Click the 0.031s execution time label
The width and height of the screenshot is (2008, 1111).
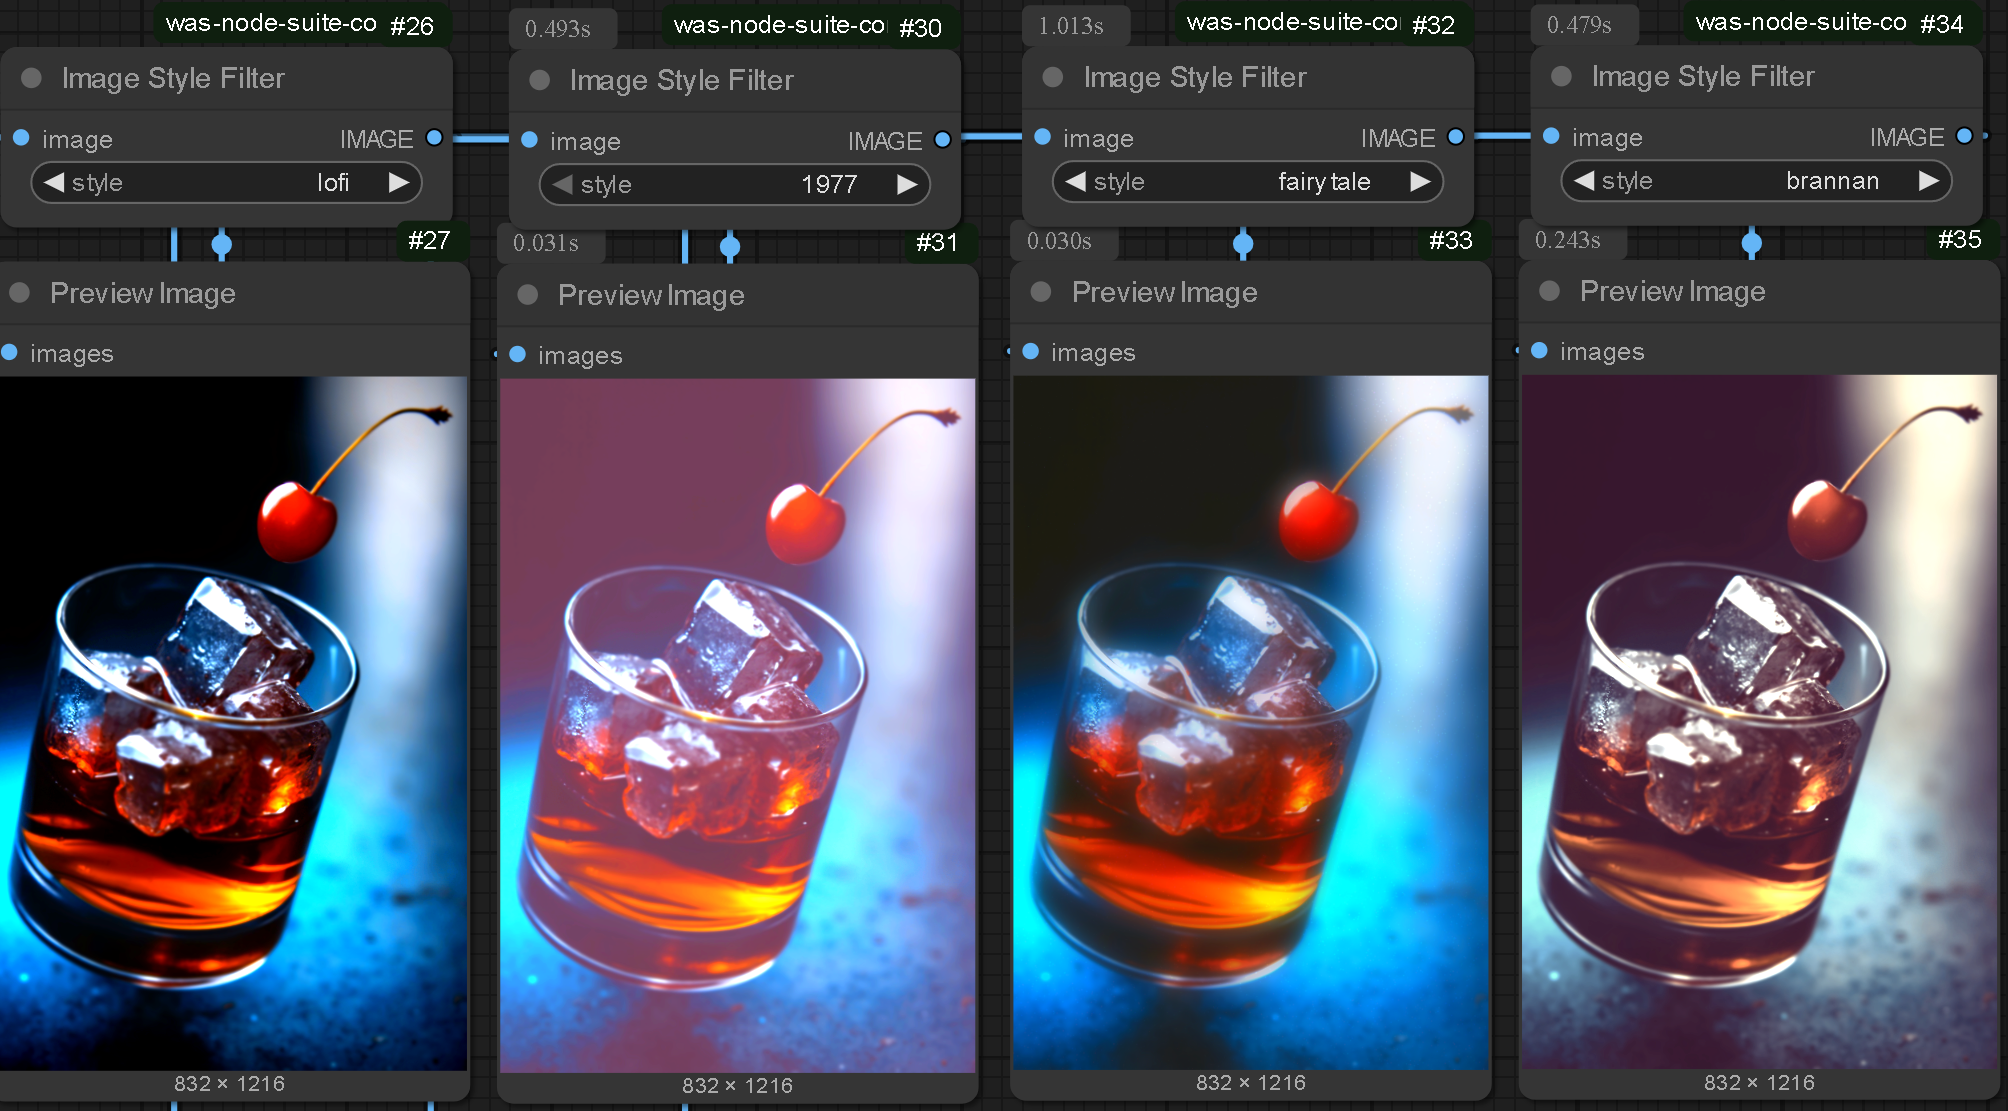[546, 243]
